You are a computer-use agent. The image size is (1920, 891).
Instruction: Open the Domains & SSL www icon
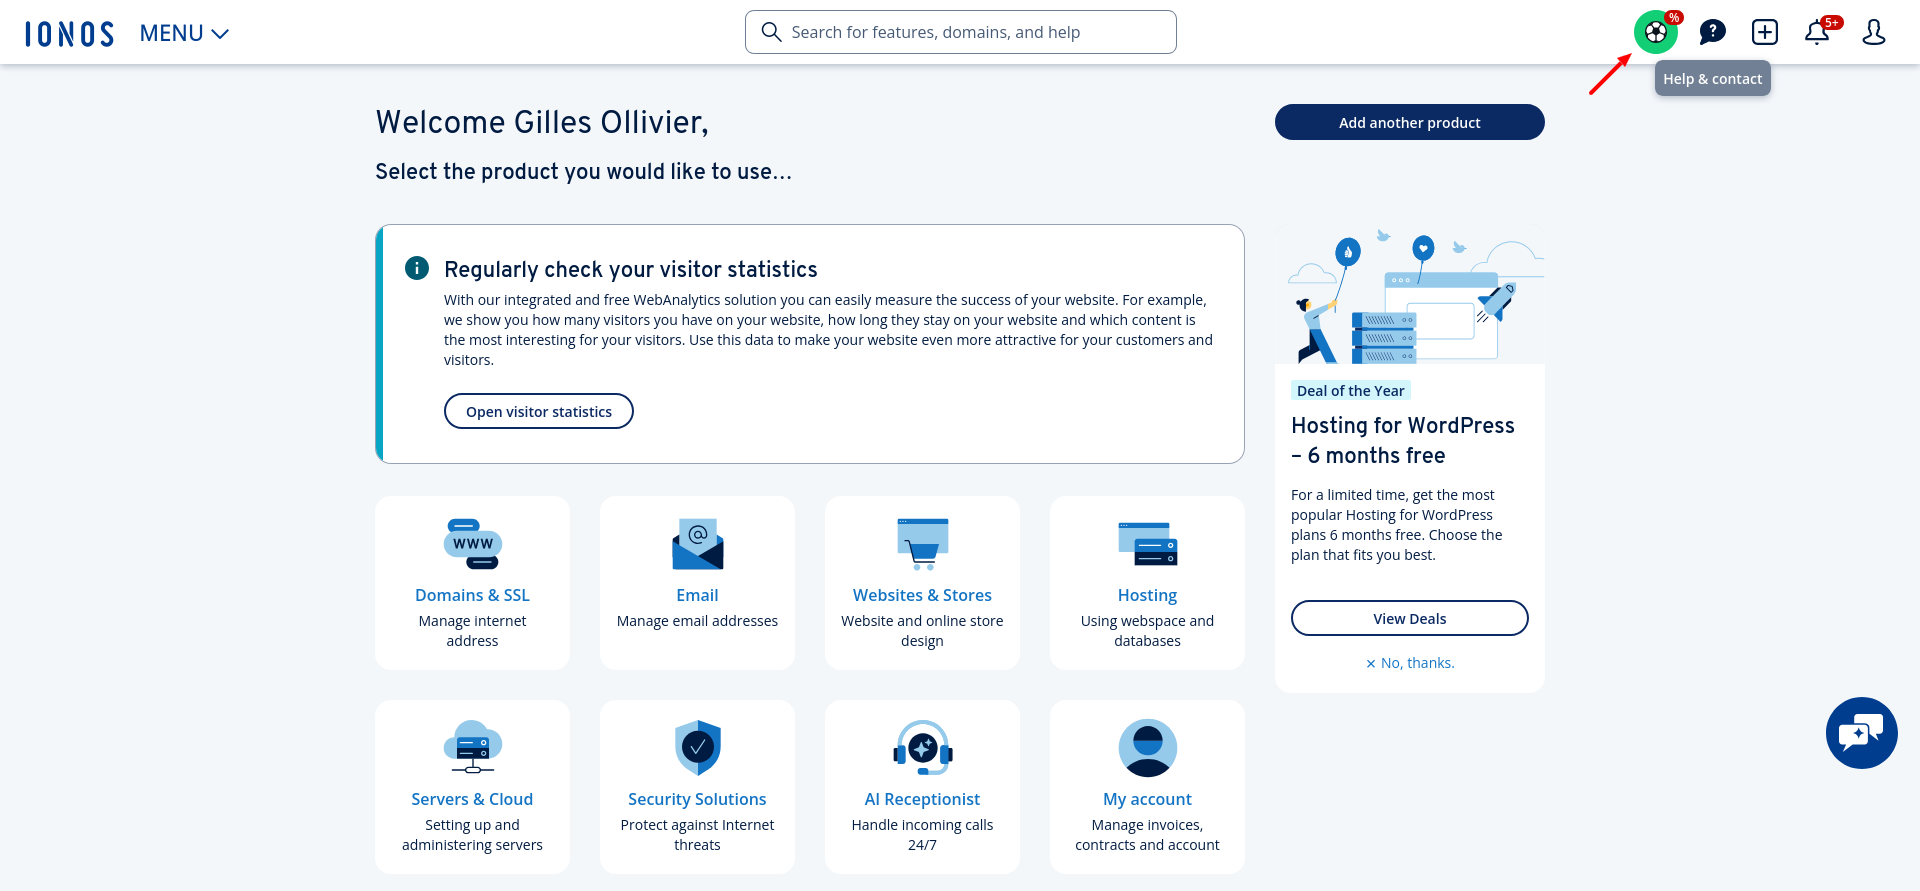[472, 544]
